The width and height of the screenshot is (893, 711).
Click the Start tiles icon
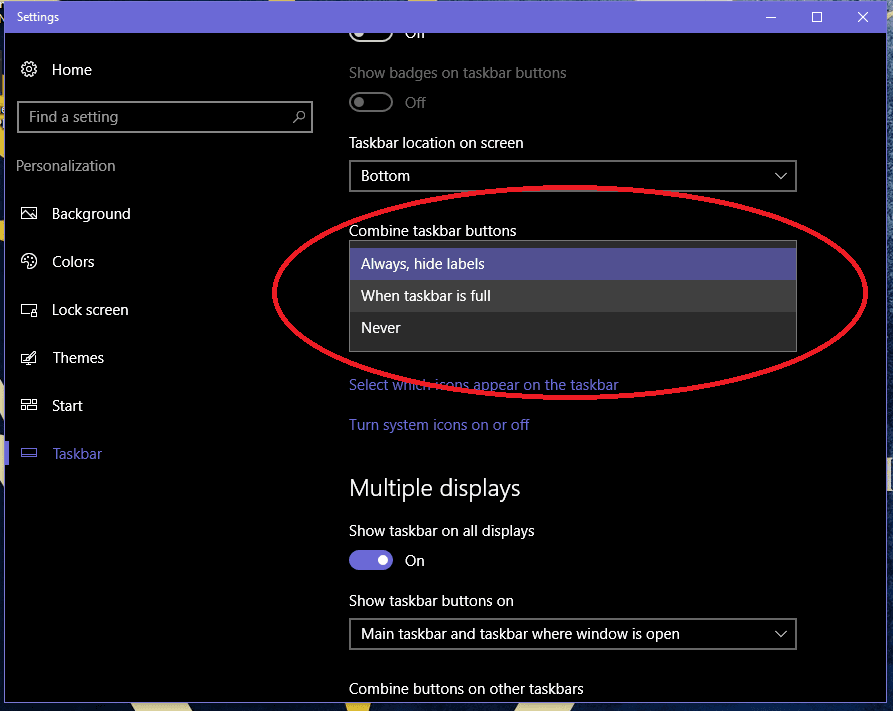pyautogui.click(x=30, y=406)
